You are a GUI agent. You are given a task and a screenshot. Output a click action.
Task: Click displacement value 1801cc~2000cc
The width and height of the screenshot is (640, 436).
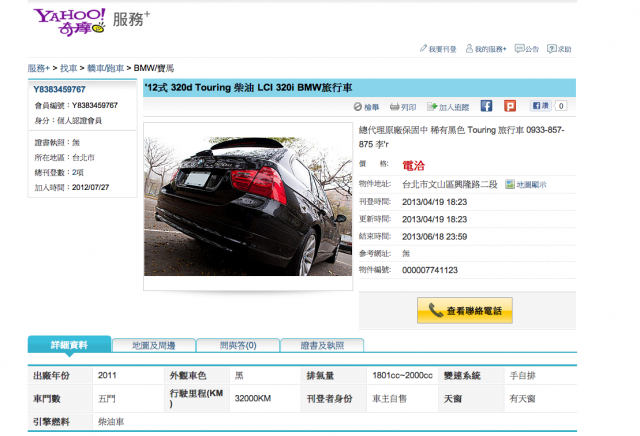coord(402,375)
